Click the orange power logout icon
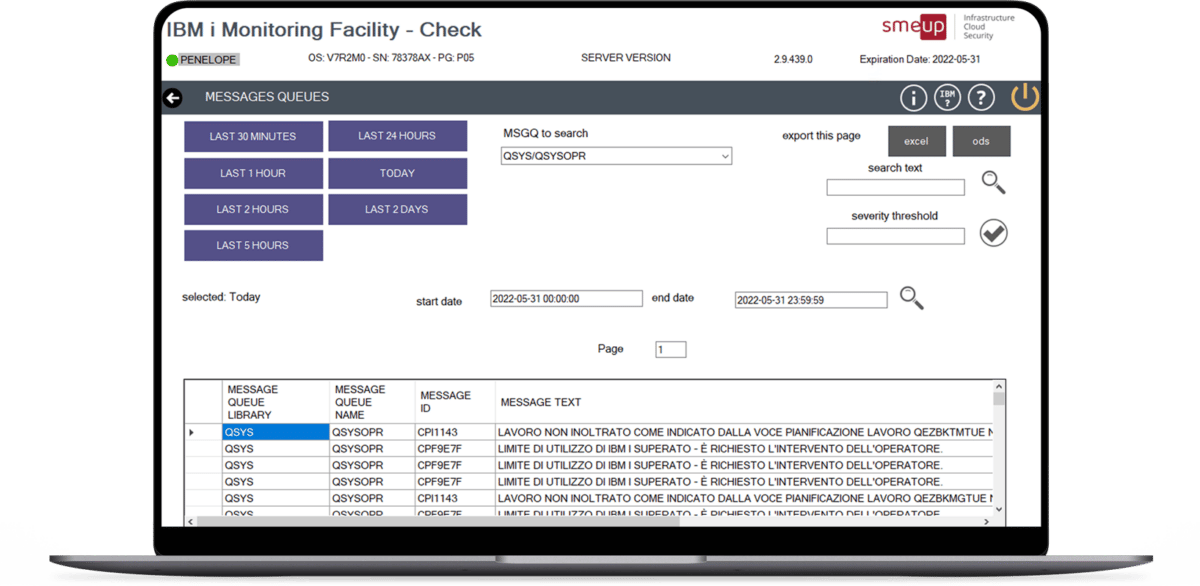This screenshot has width=1200, height=586. [1024, 97]
